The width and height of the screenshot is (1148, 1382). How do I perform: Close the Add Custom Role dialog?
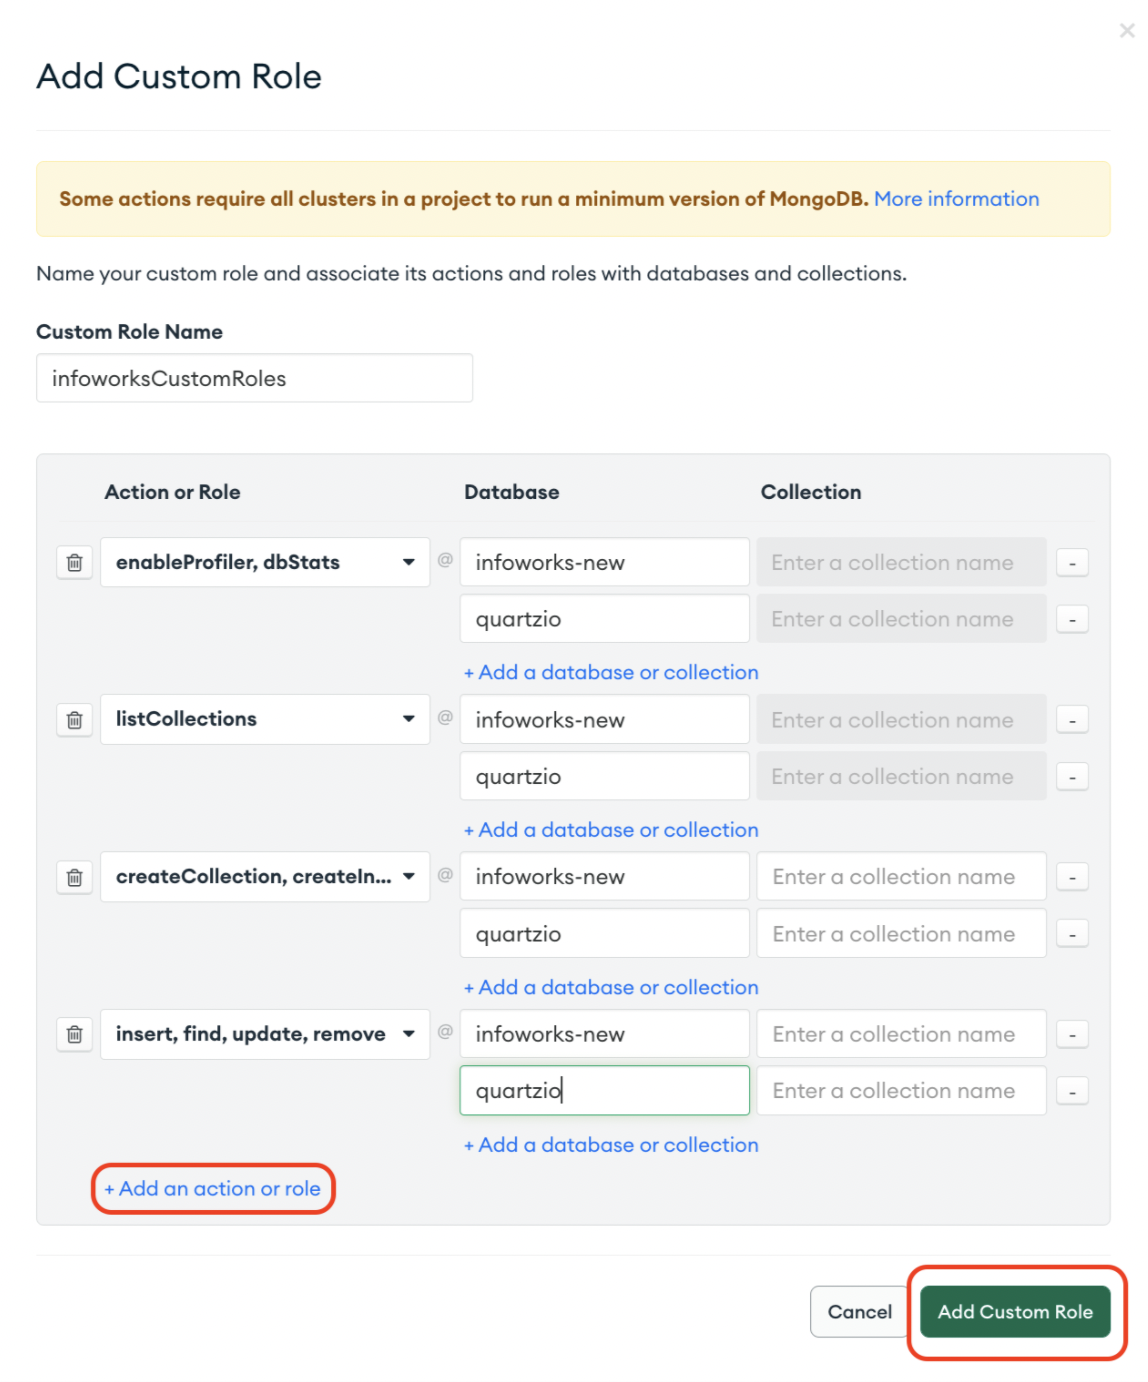[x=1127, y=31]
